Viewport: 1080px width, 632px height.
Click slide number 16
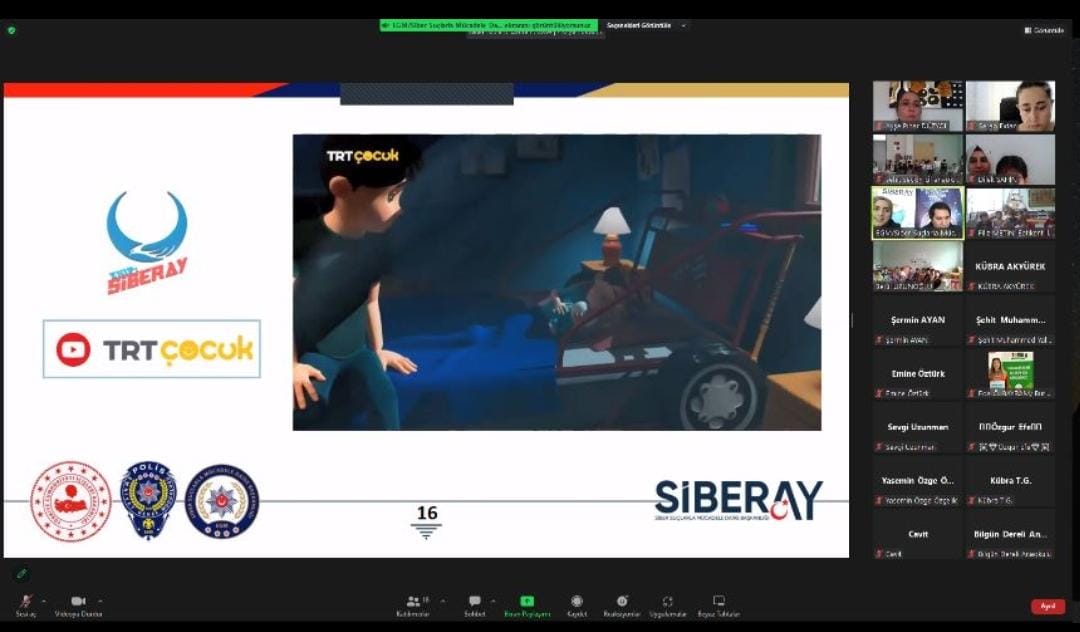tap(427, 513)
